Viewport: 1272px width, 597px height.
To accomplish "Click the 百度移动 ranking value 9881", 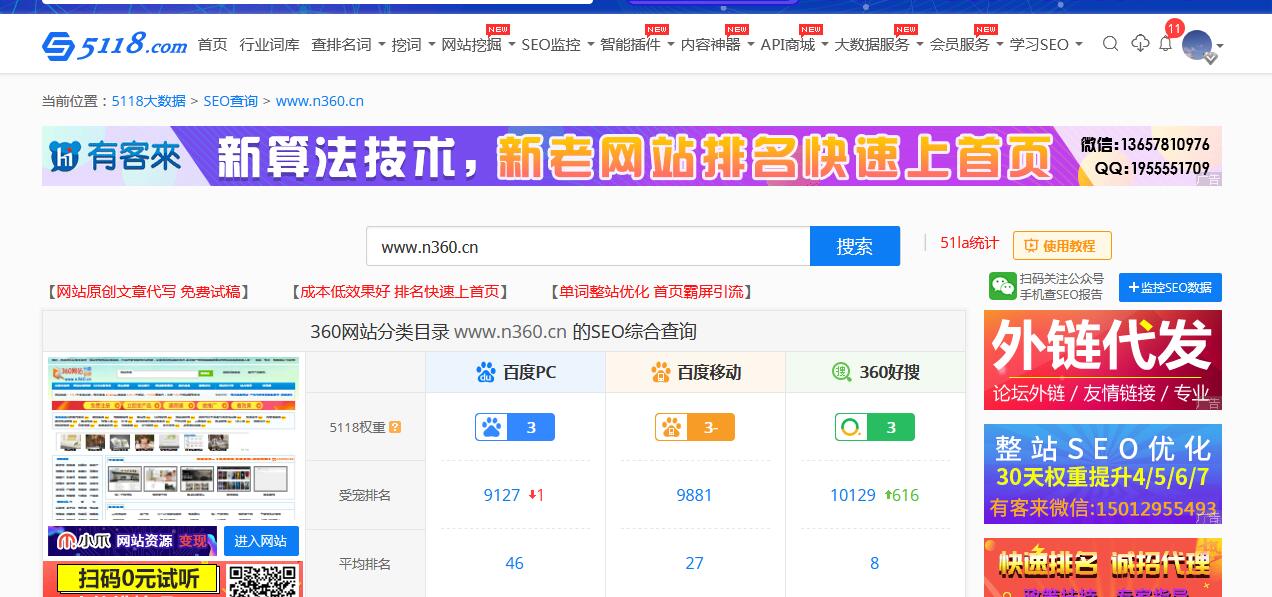I will pyautogui.click(x=694, y=495).
